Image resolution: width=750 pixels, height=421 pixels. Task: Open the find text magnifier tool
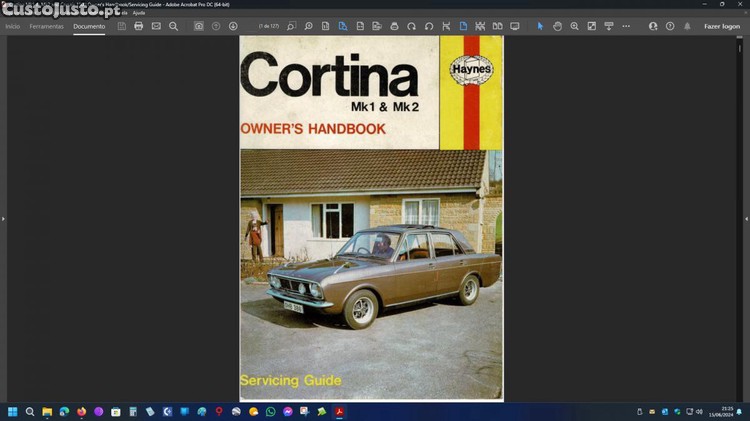click(x=173, y=26)
